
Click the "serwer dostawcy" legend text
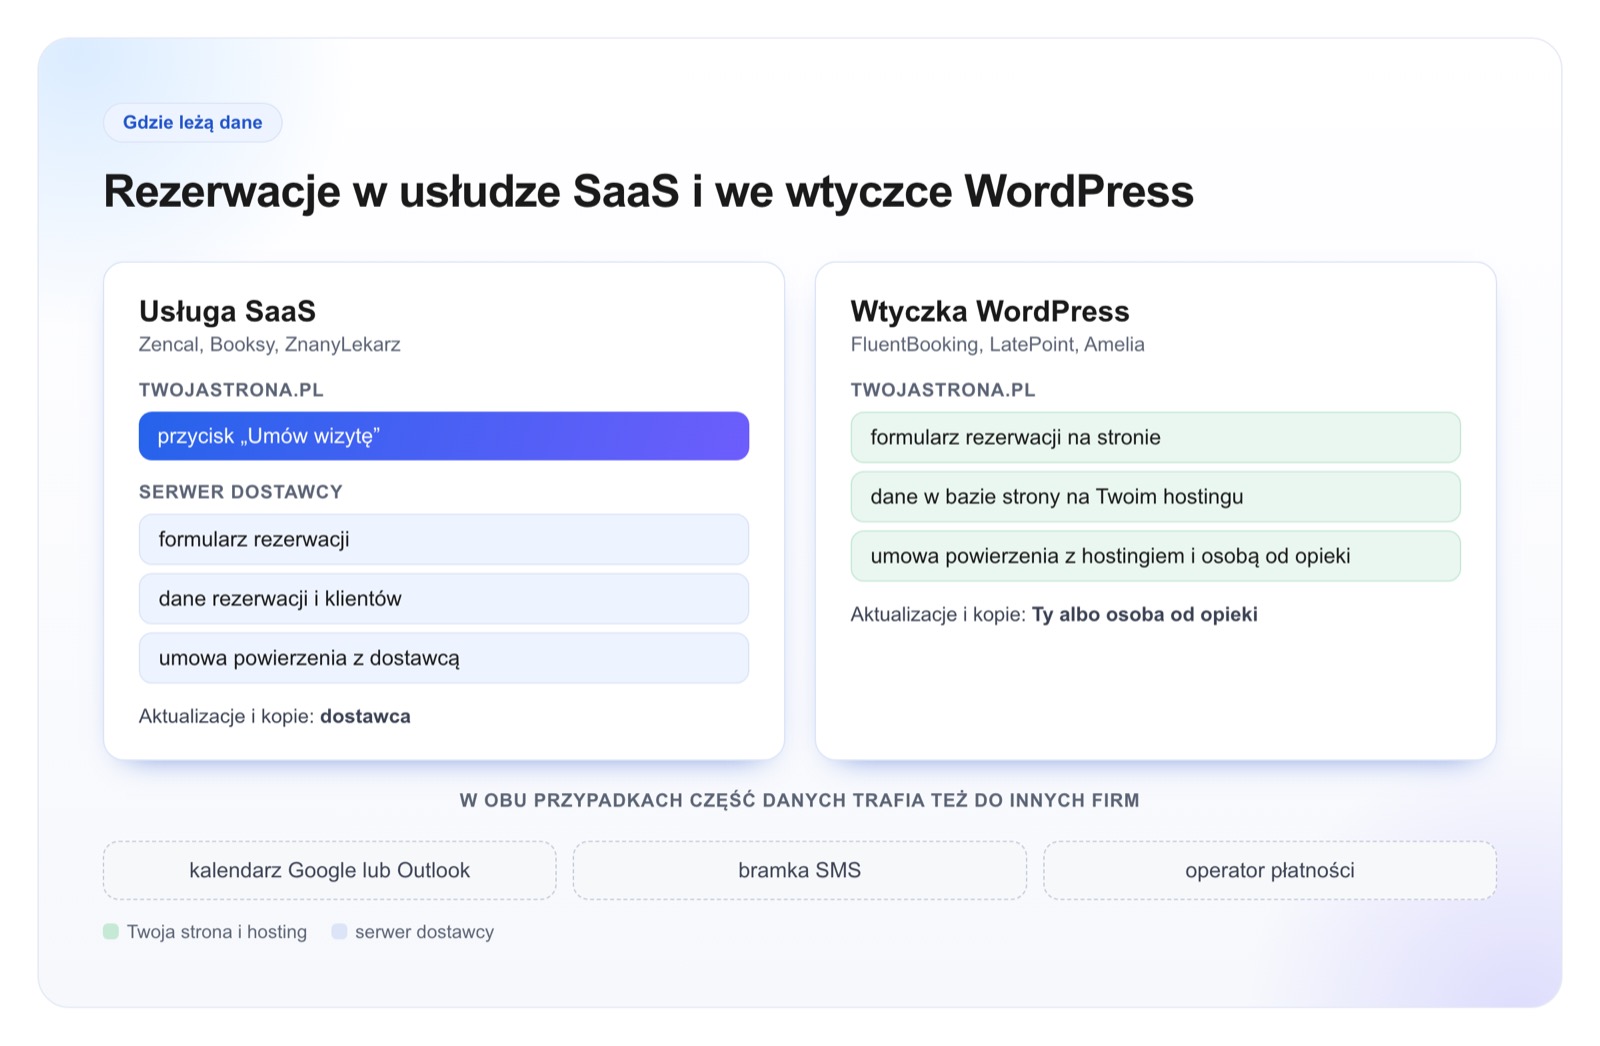tap(425, 932)
